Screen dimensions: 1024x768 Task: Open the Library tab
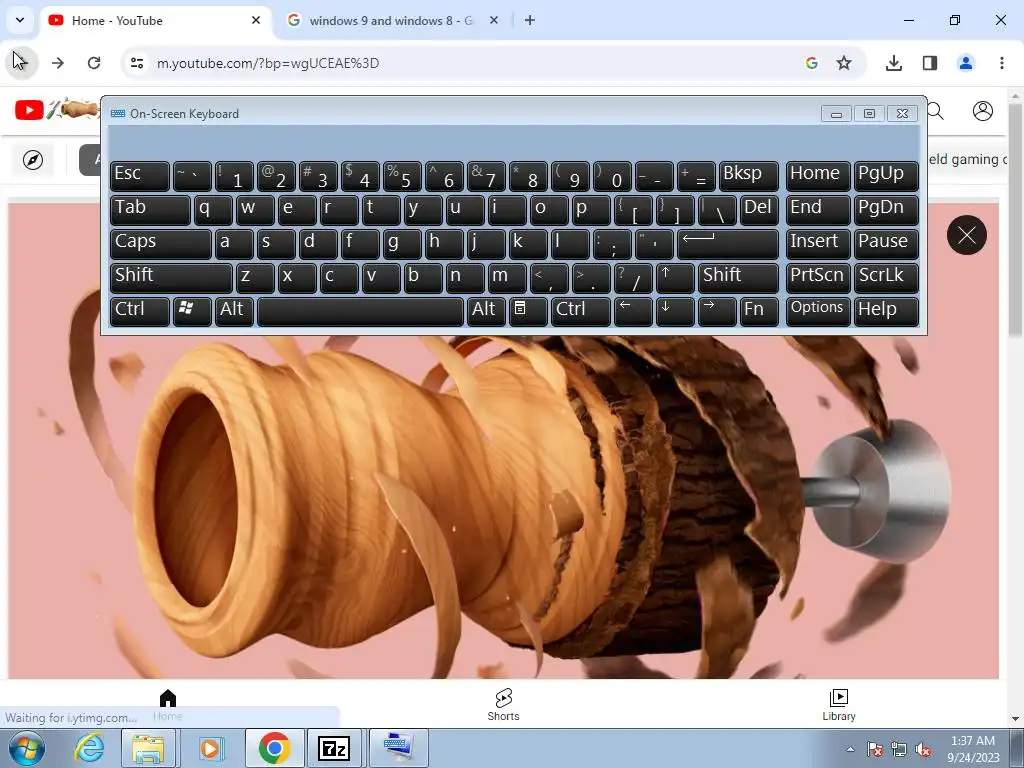point(839,705)
